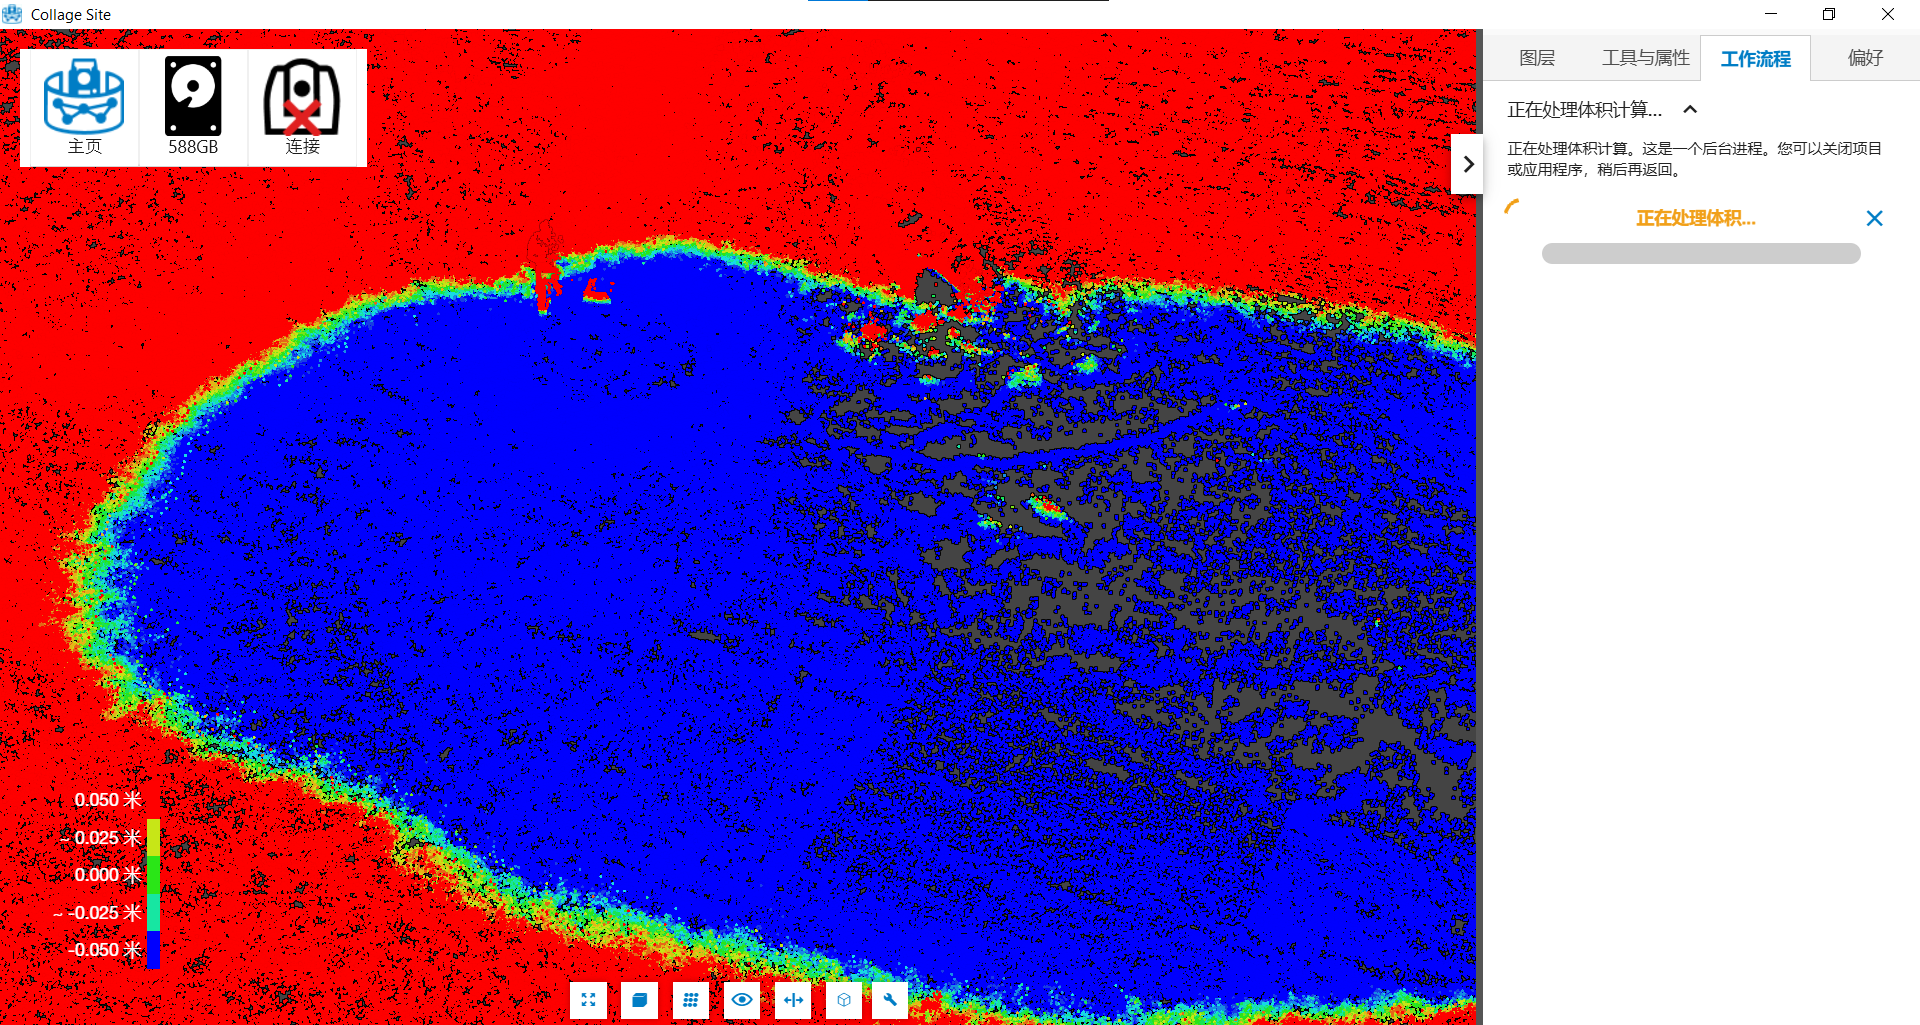This screenshot has height=1025, width=1920.
Task: Switch to the 图层 tab
Action: pos(1537,58)
